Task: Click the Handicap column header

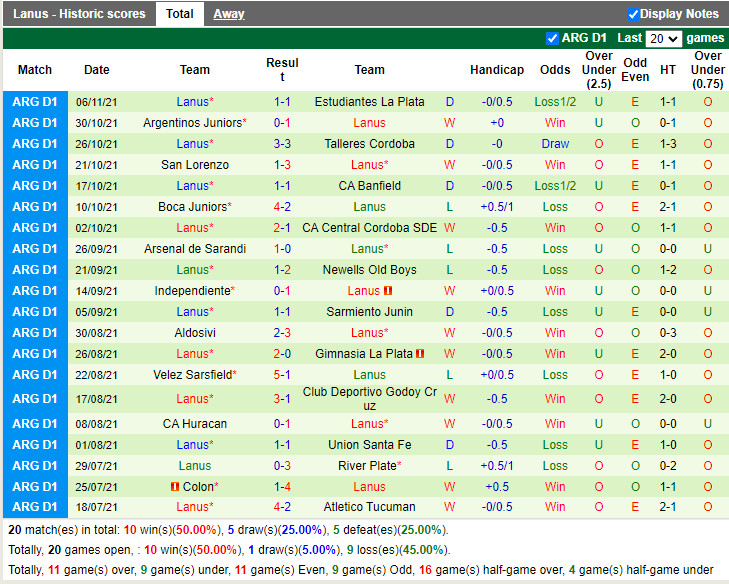Action: (x=496, y=70)
